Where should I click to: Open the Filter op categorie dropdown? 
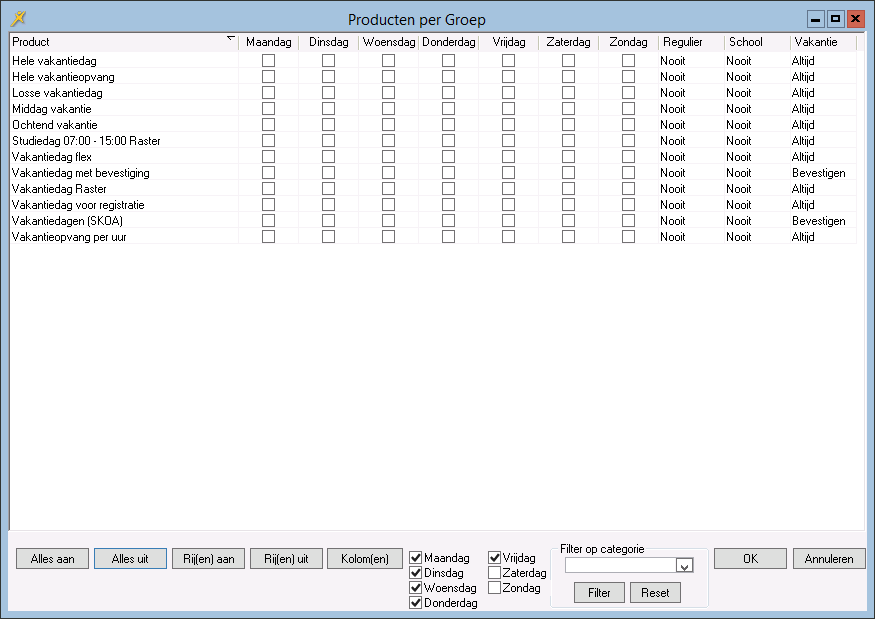(684, 566)
